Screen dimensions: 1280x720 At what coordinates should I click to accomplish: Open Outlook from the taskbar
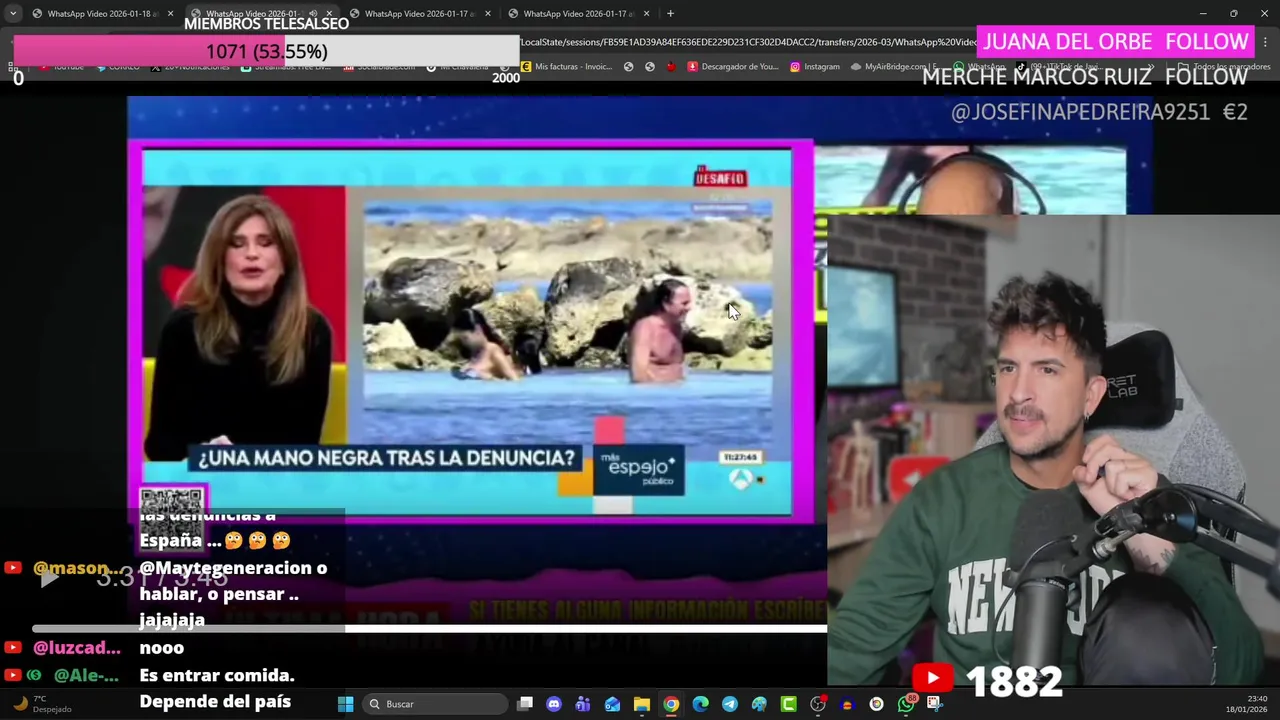tap(612, 704)
